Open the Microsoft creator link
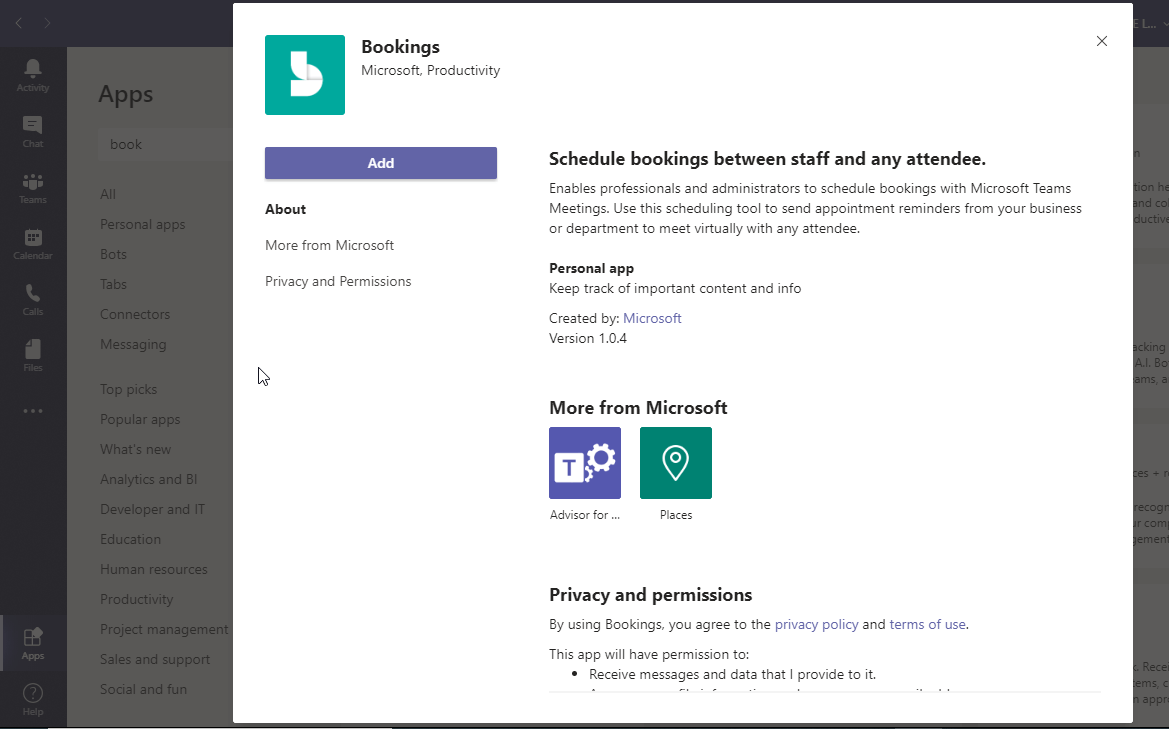Viewport: 1169px width, 729px height. 652,318
